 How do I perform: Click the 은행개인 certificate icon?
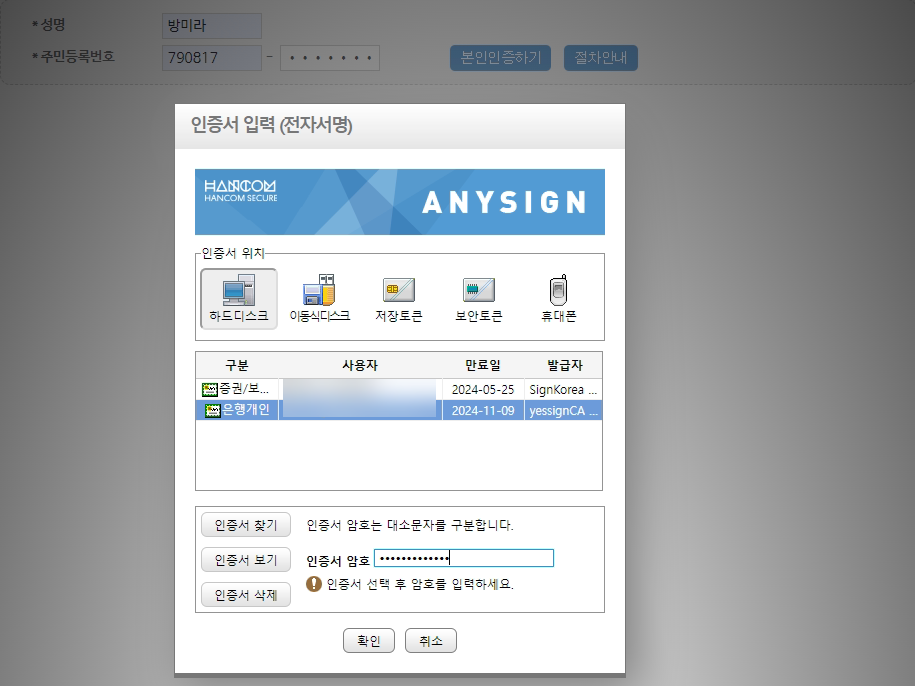[213, 411]
